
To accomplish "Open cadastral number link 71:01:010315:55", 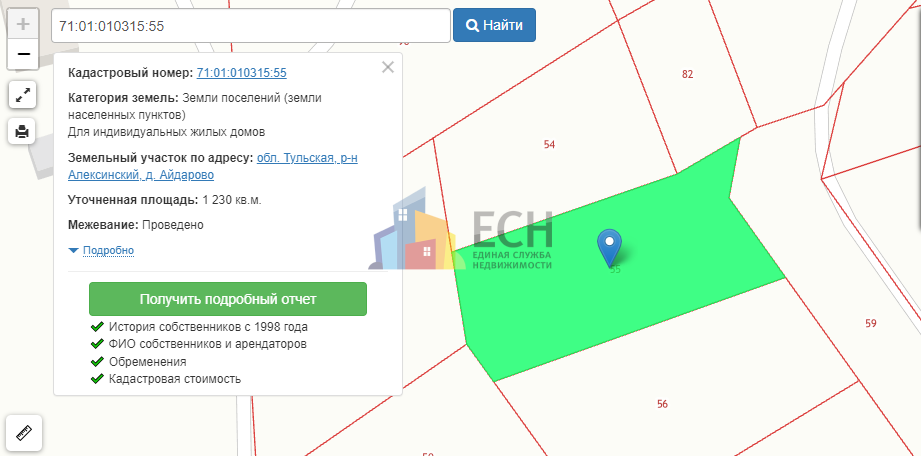I will click(241, 73).
